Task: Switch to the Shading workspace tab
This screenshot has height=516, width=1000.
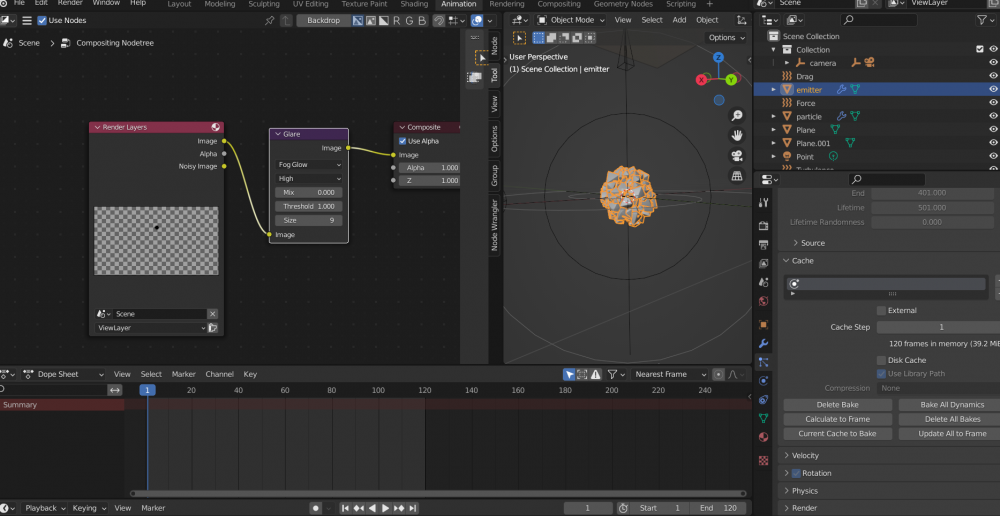Action: (414, 4)
